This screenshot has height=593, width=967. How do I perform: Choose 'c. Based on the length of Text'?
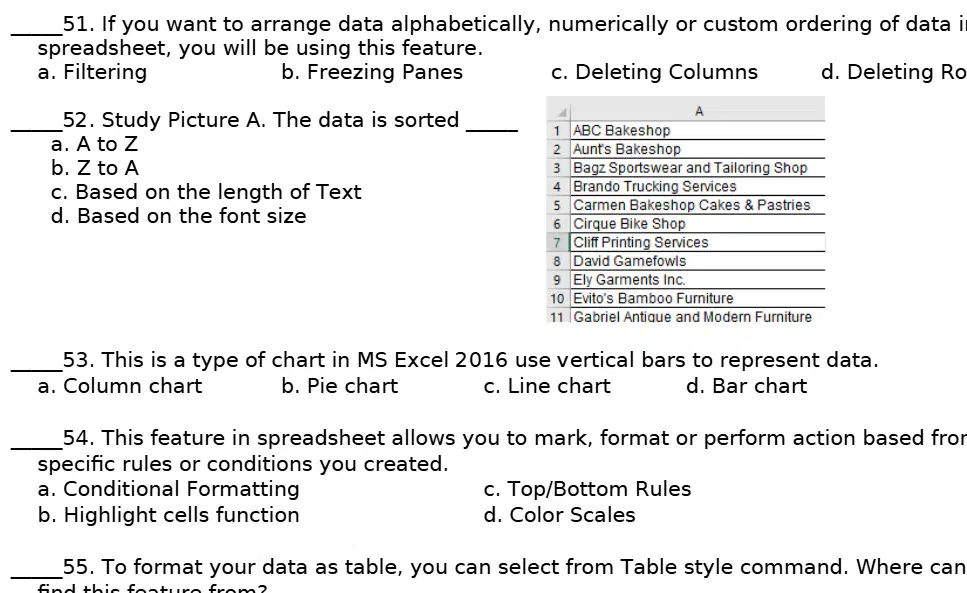pyautogui.click(x=206, y=192)
